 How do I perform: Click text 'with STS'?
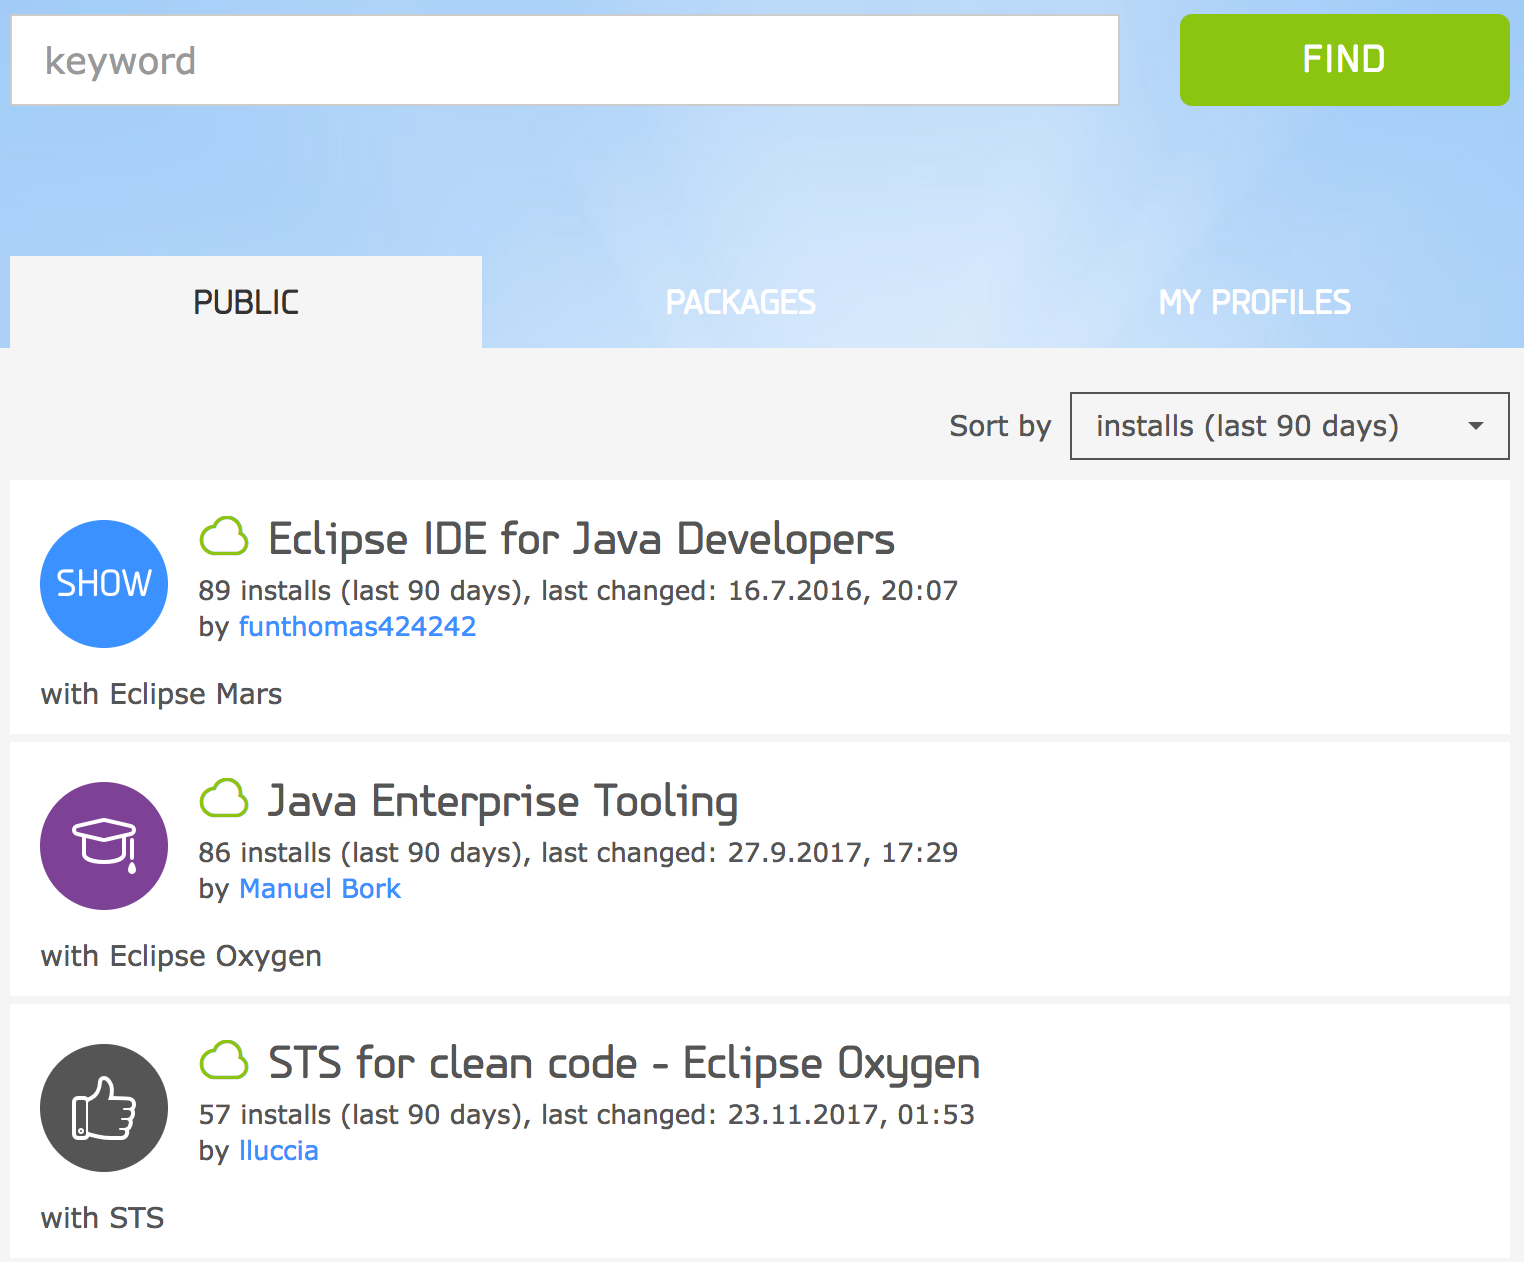click(102, 1218)
